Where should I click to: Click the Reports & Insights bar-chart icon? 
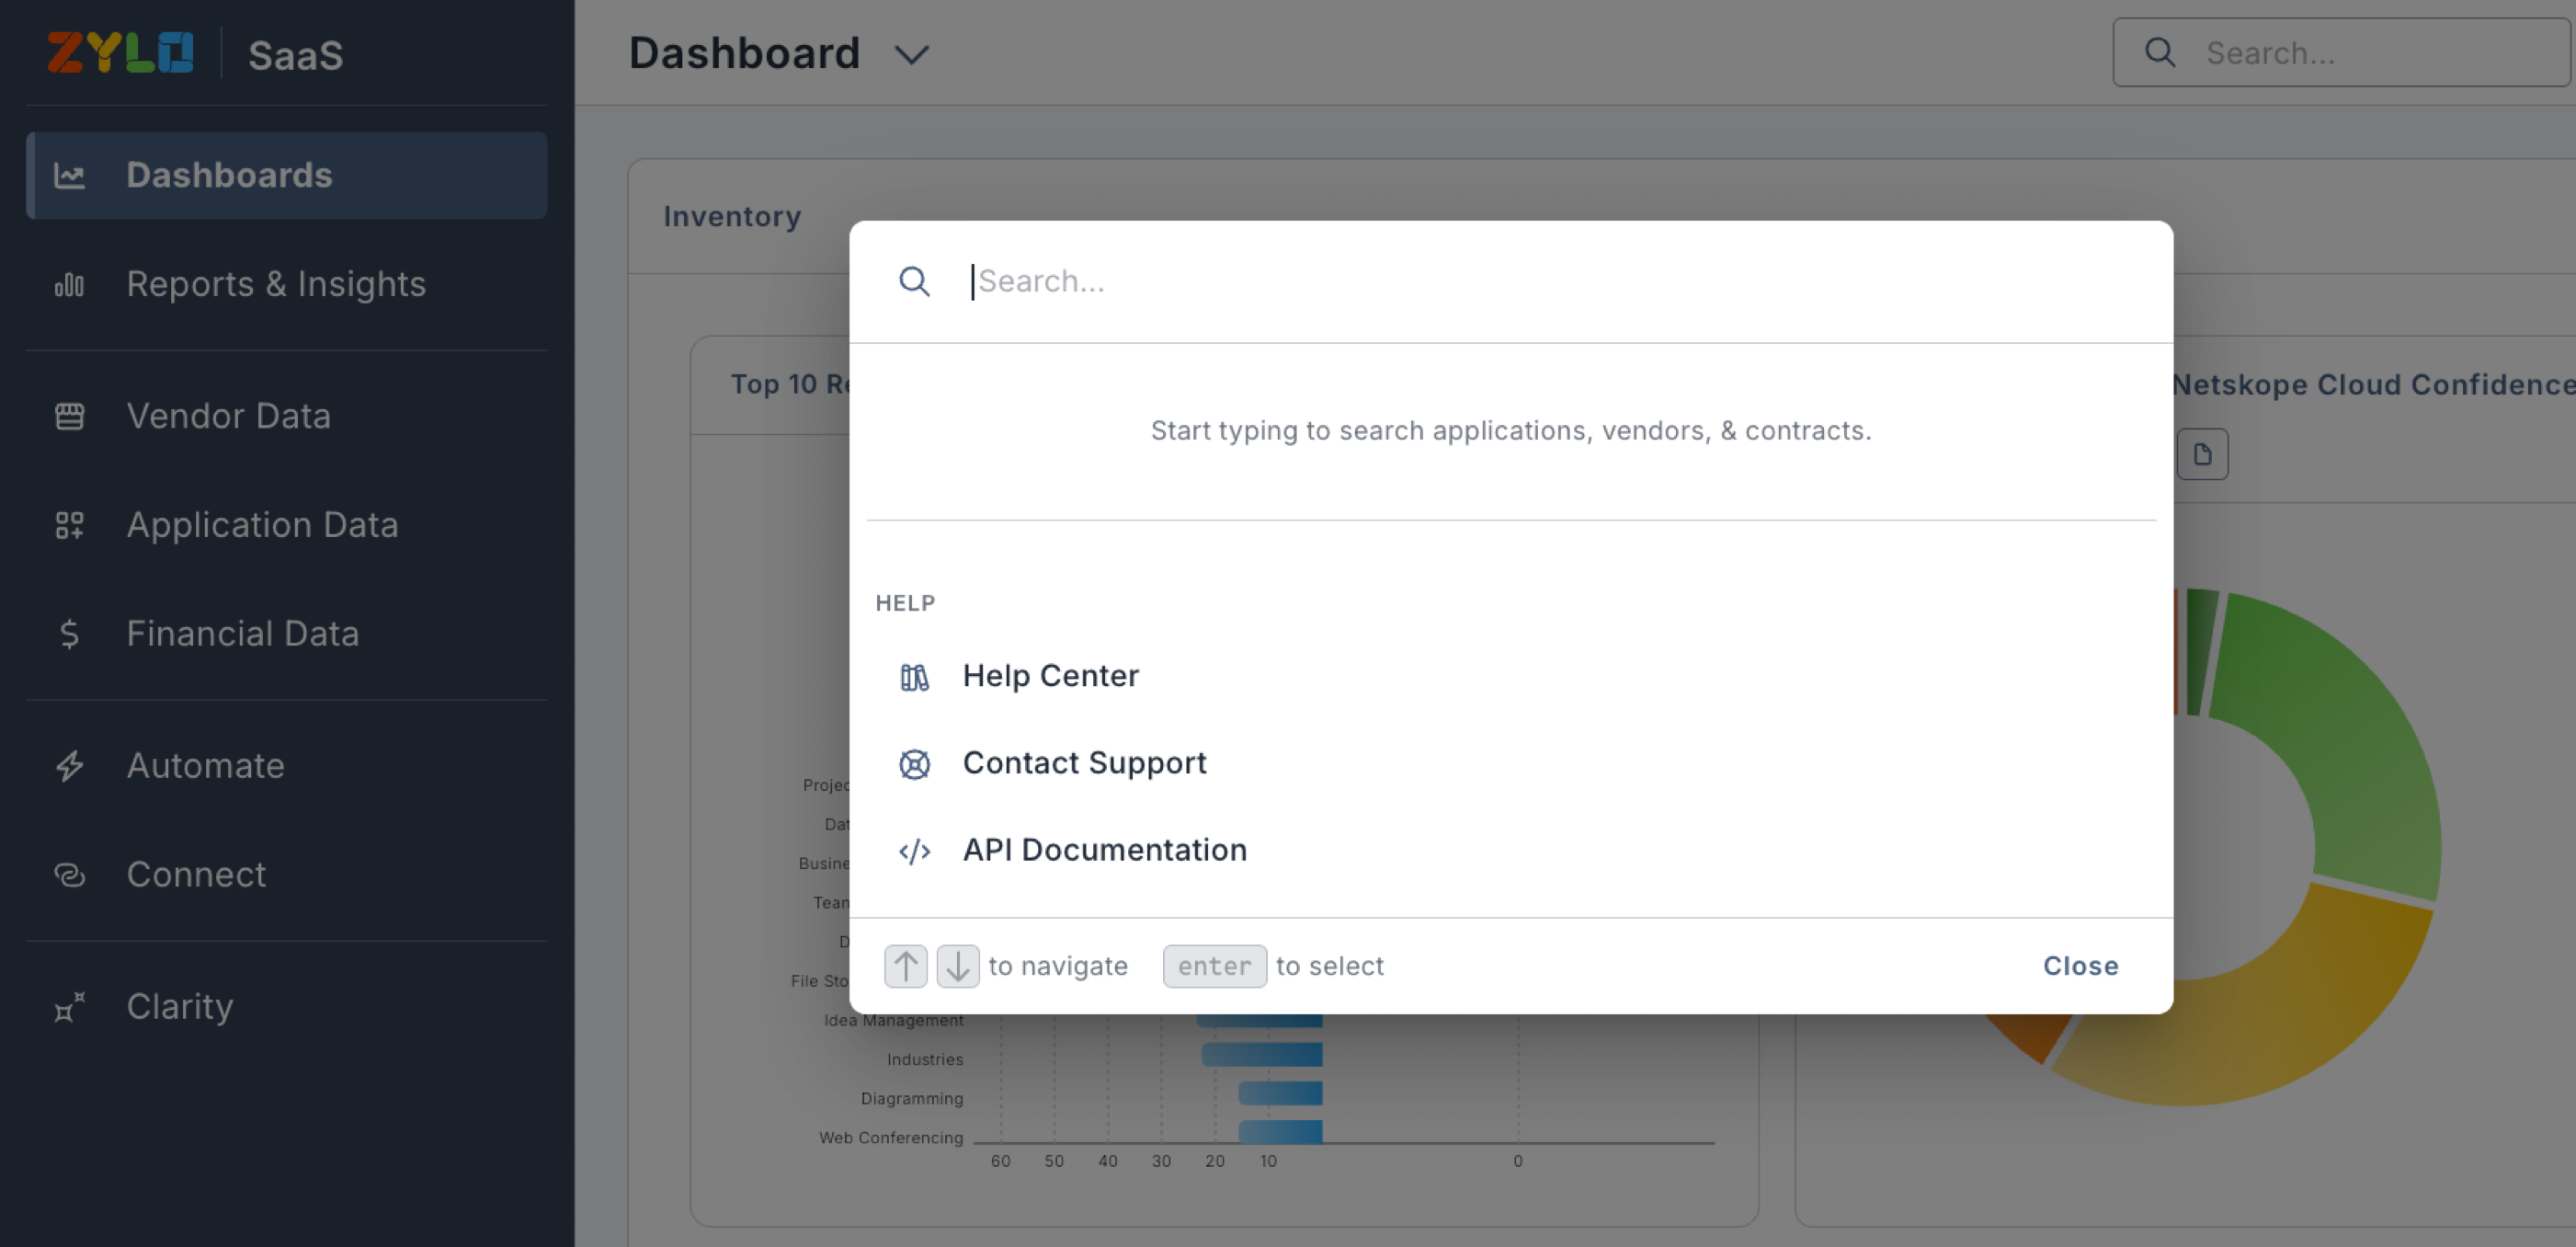(x=69, y=285)
